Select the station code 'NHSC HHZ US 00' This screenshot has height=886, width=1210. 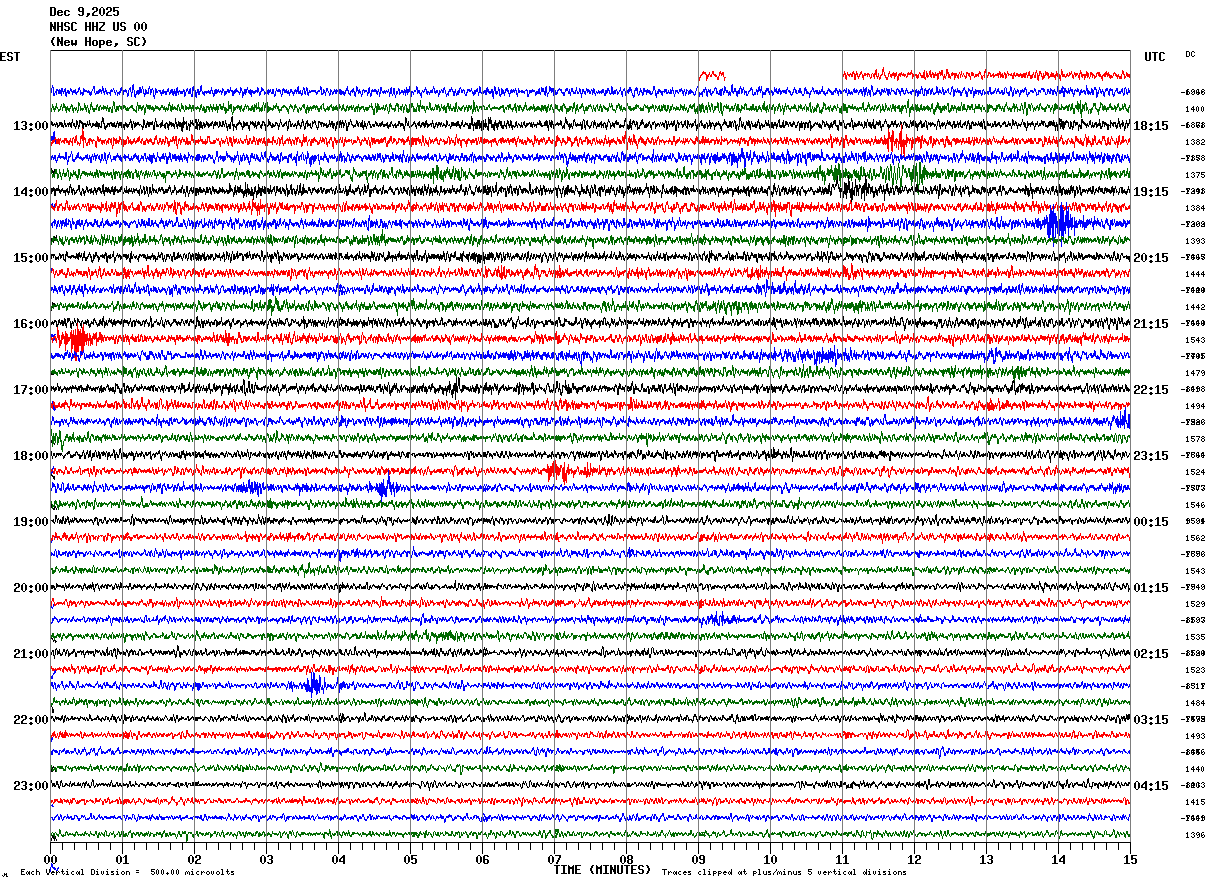98,27
